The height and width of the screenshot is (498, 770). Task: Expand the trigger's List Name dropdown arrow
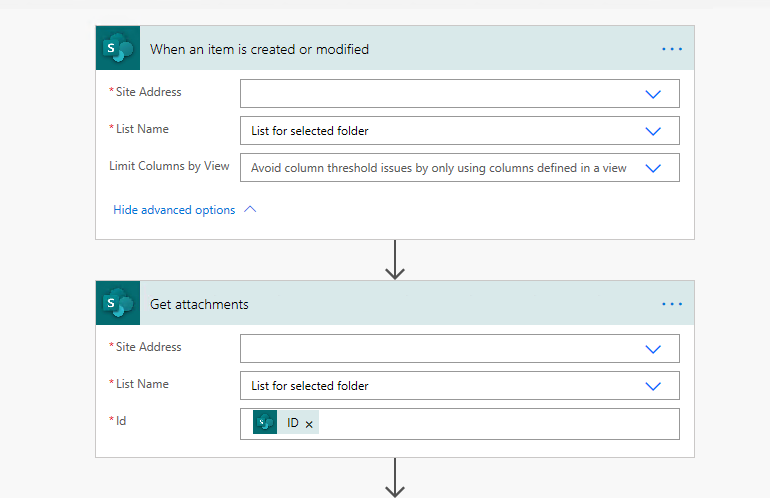[x=653, y=131]
